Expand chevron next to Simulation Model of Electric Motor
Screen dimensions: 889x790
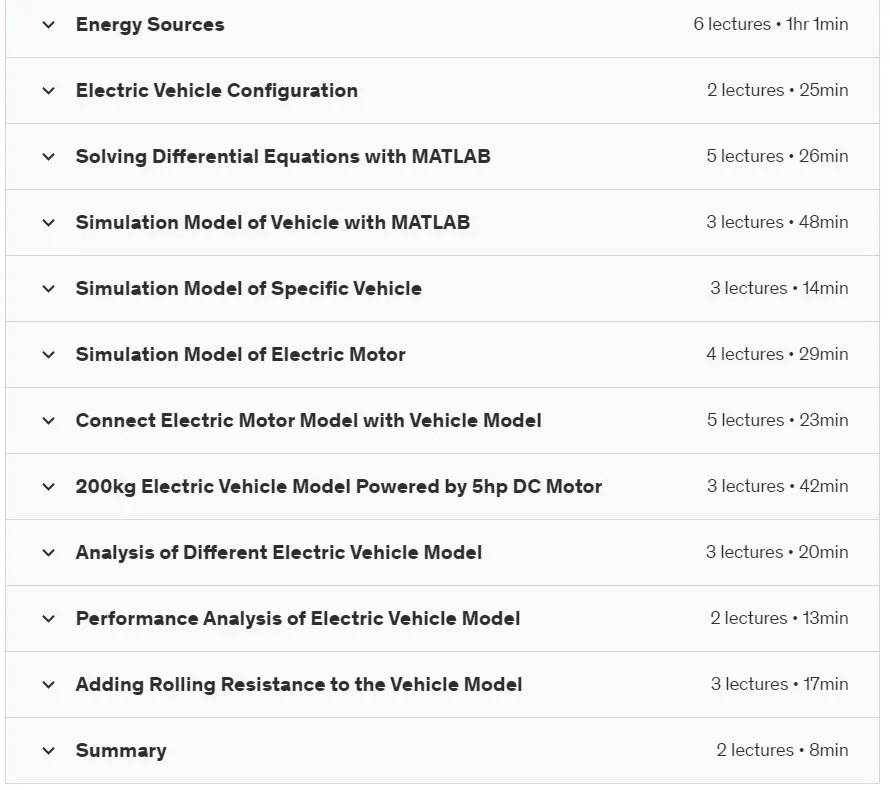click(49, 355)
